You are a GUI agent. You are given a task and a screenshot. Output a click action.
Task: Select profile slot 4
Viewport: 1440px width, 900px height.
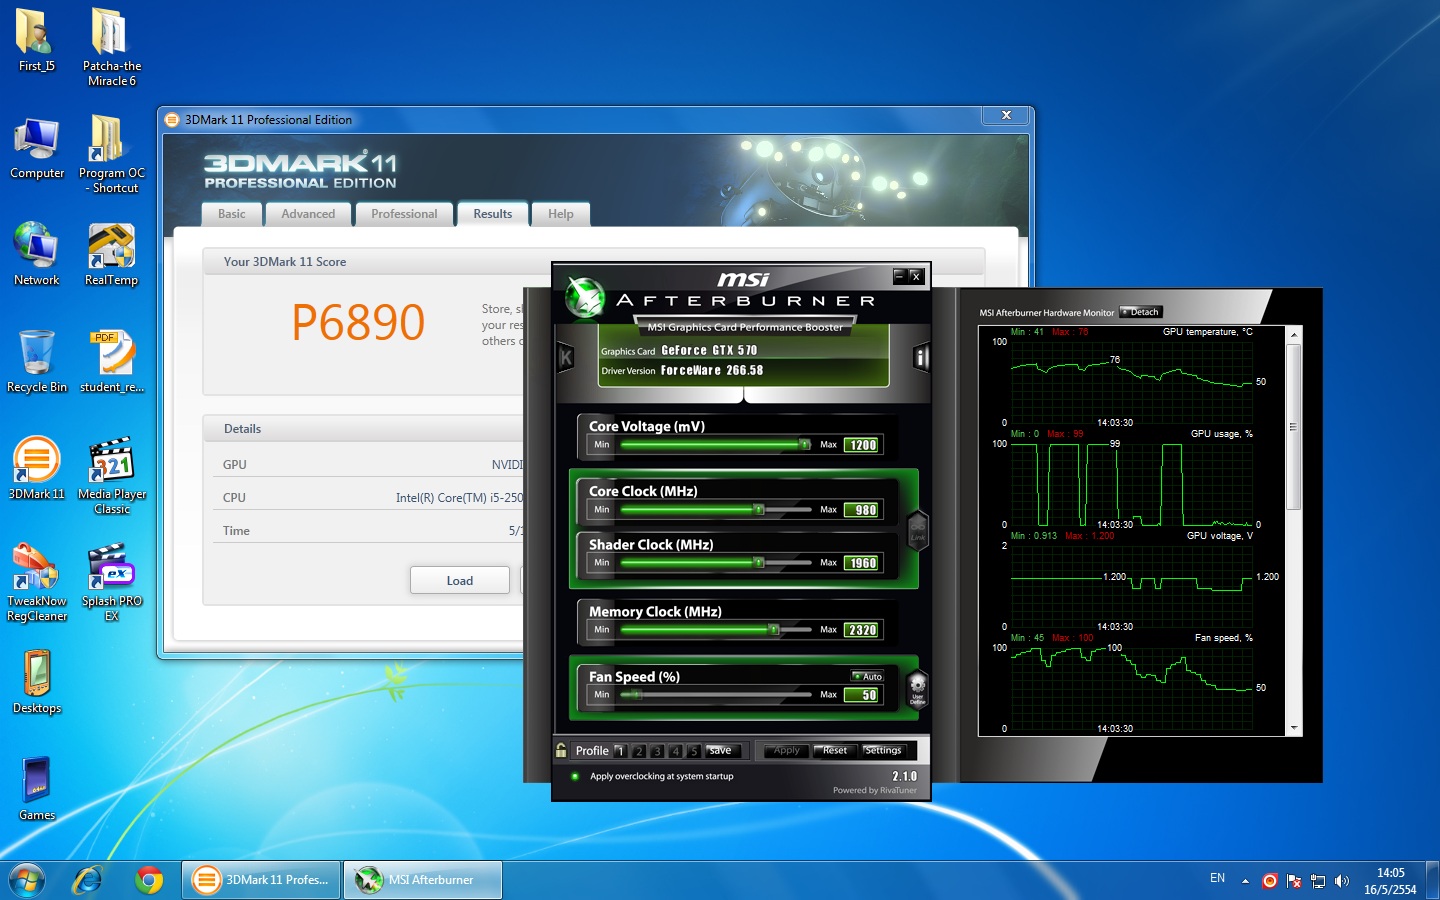pos(676,750)
